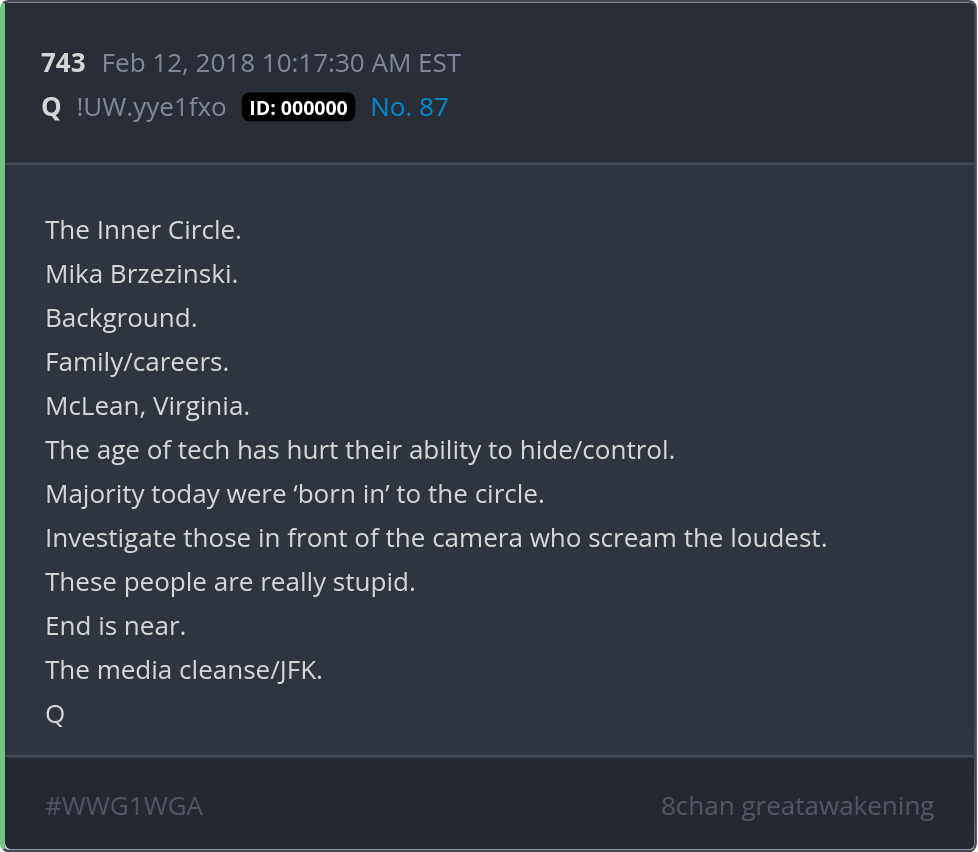
Task: Click the 'McLean, Virginia.' line
Action: click(x=147, y=406)
